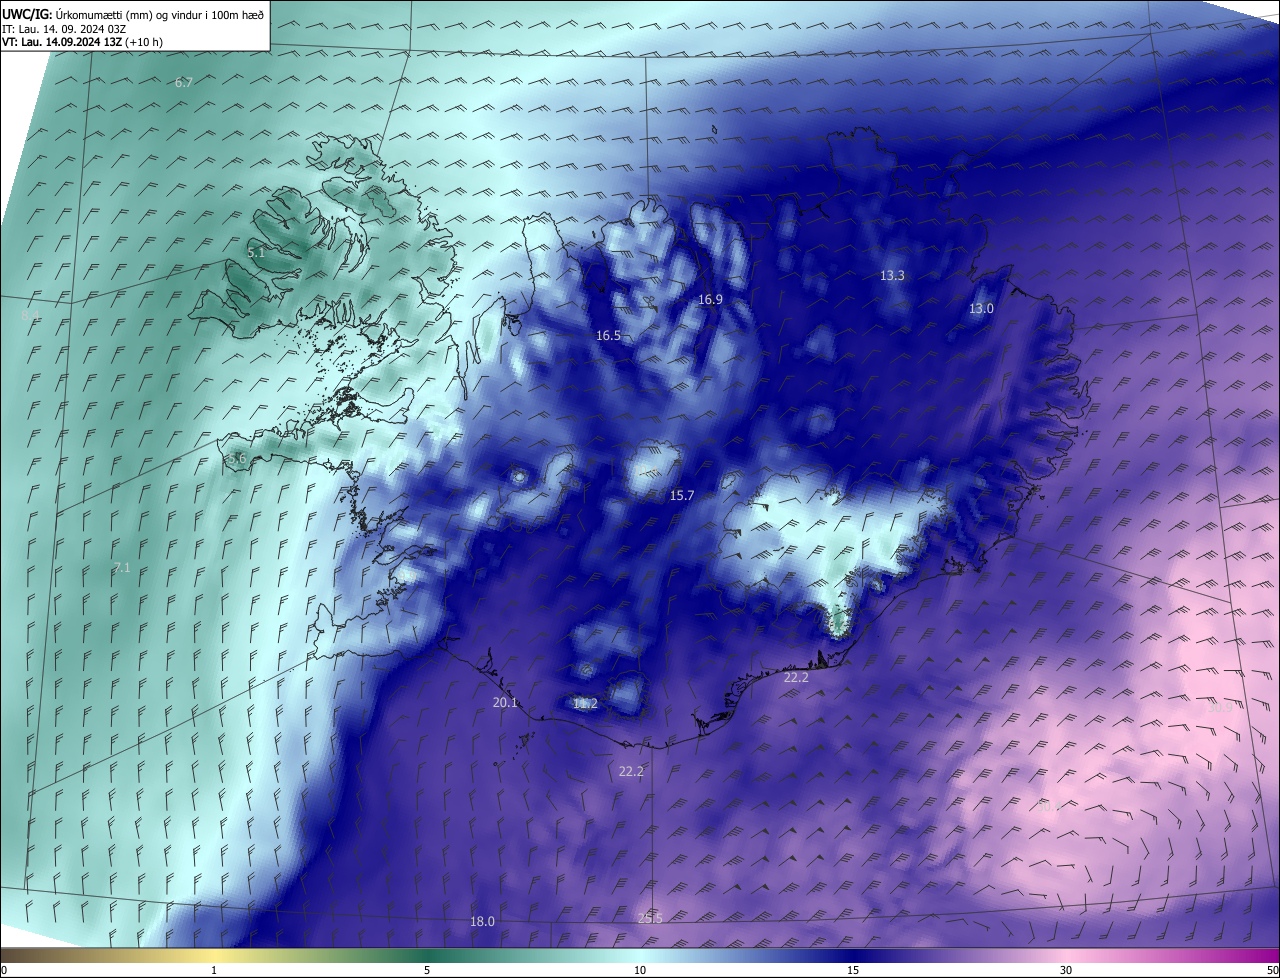This screenshot has height=978, width=1280.
Task: Click the colour scale tick label 1
Action: point(214,970)
